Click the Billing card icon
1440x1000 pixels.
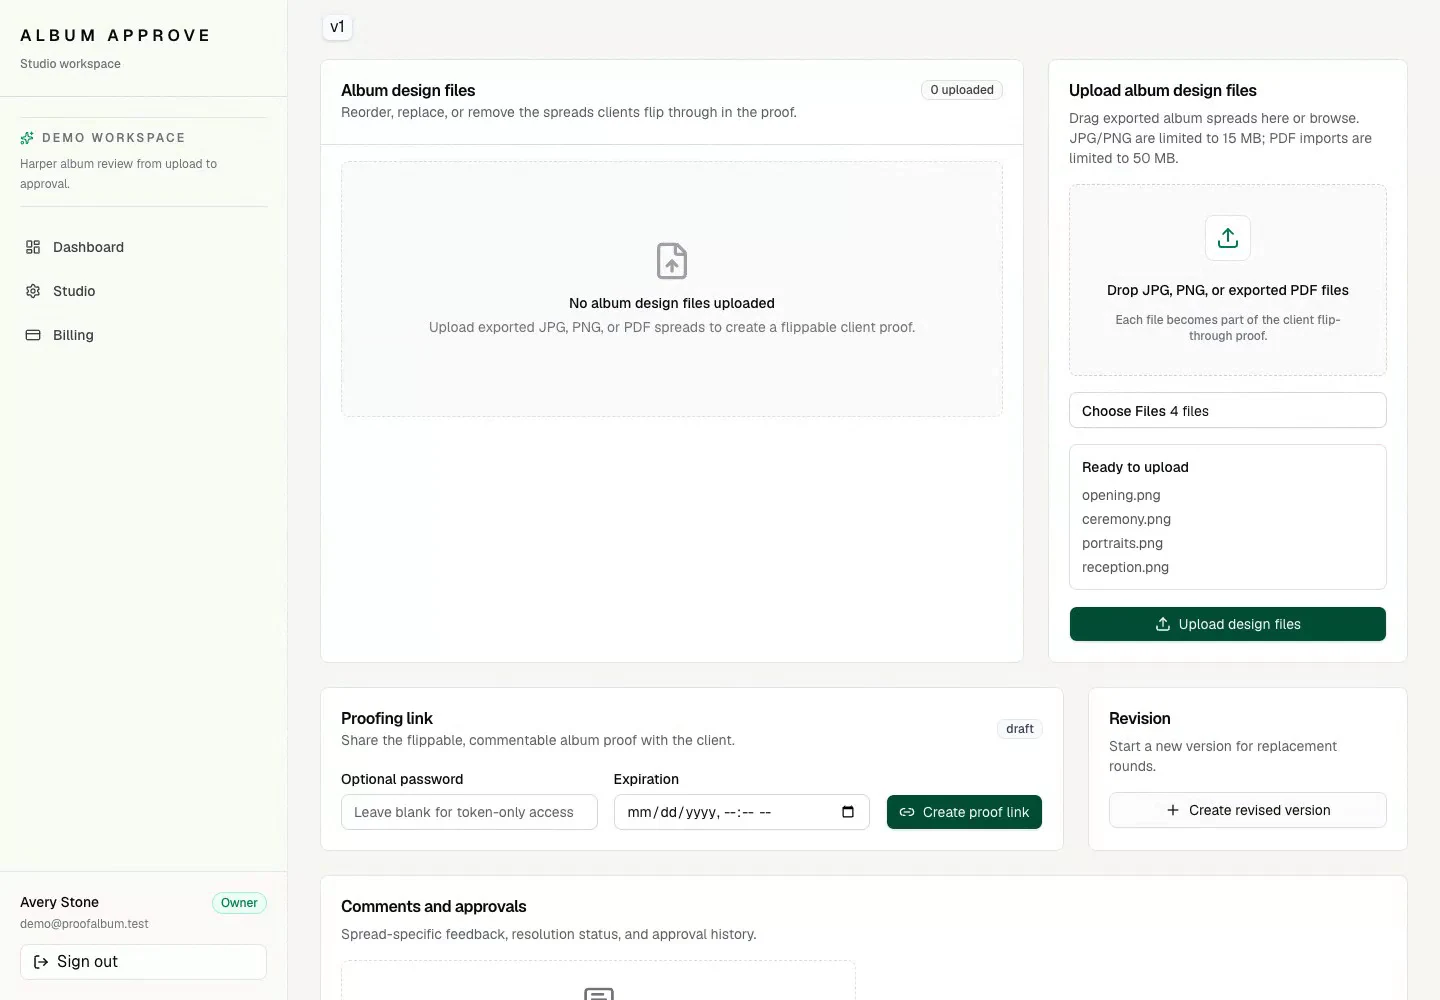pos(33,335)
